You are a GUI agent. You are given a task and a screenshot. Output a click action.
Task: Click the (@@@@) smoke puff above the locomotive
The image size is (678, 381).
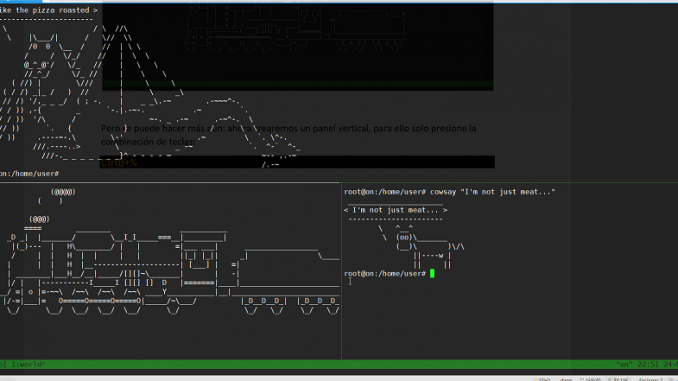coord(63,192)
